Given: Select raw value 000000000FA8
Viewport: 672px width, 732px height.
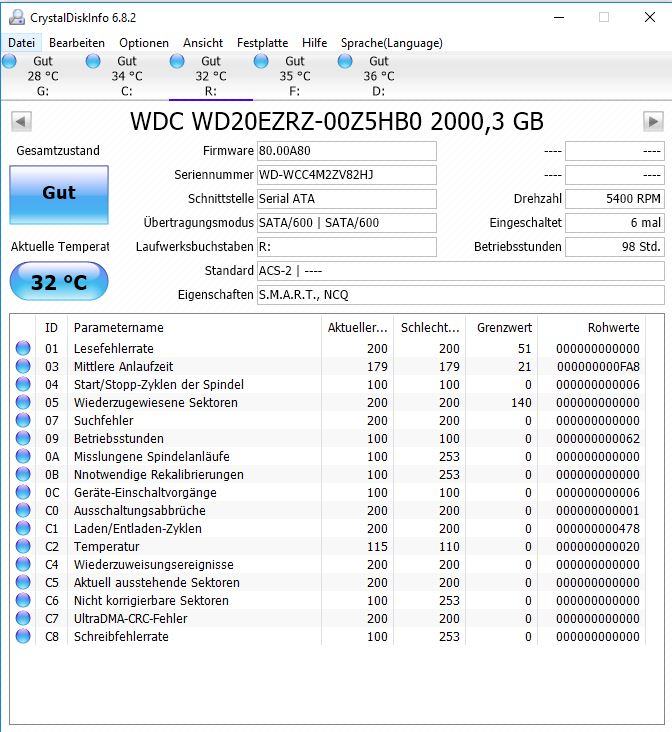Looking at the screenshot, I should pos(598,367).
